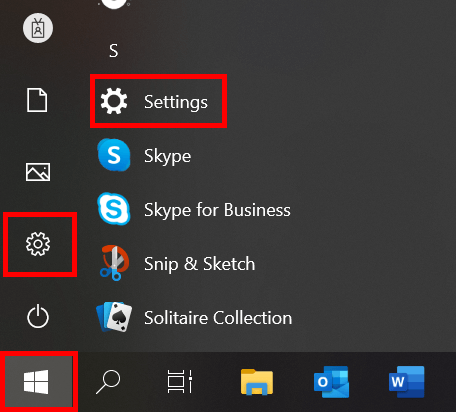Open Task View on the taskbar
Viewport: 456px width, 412px height.
click(x=180, y=382)
